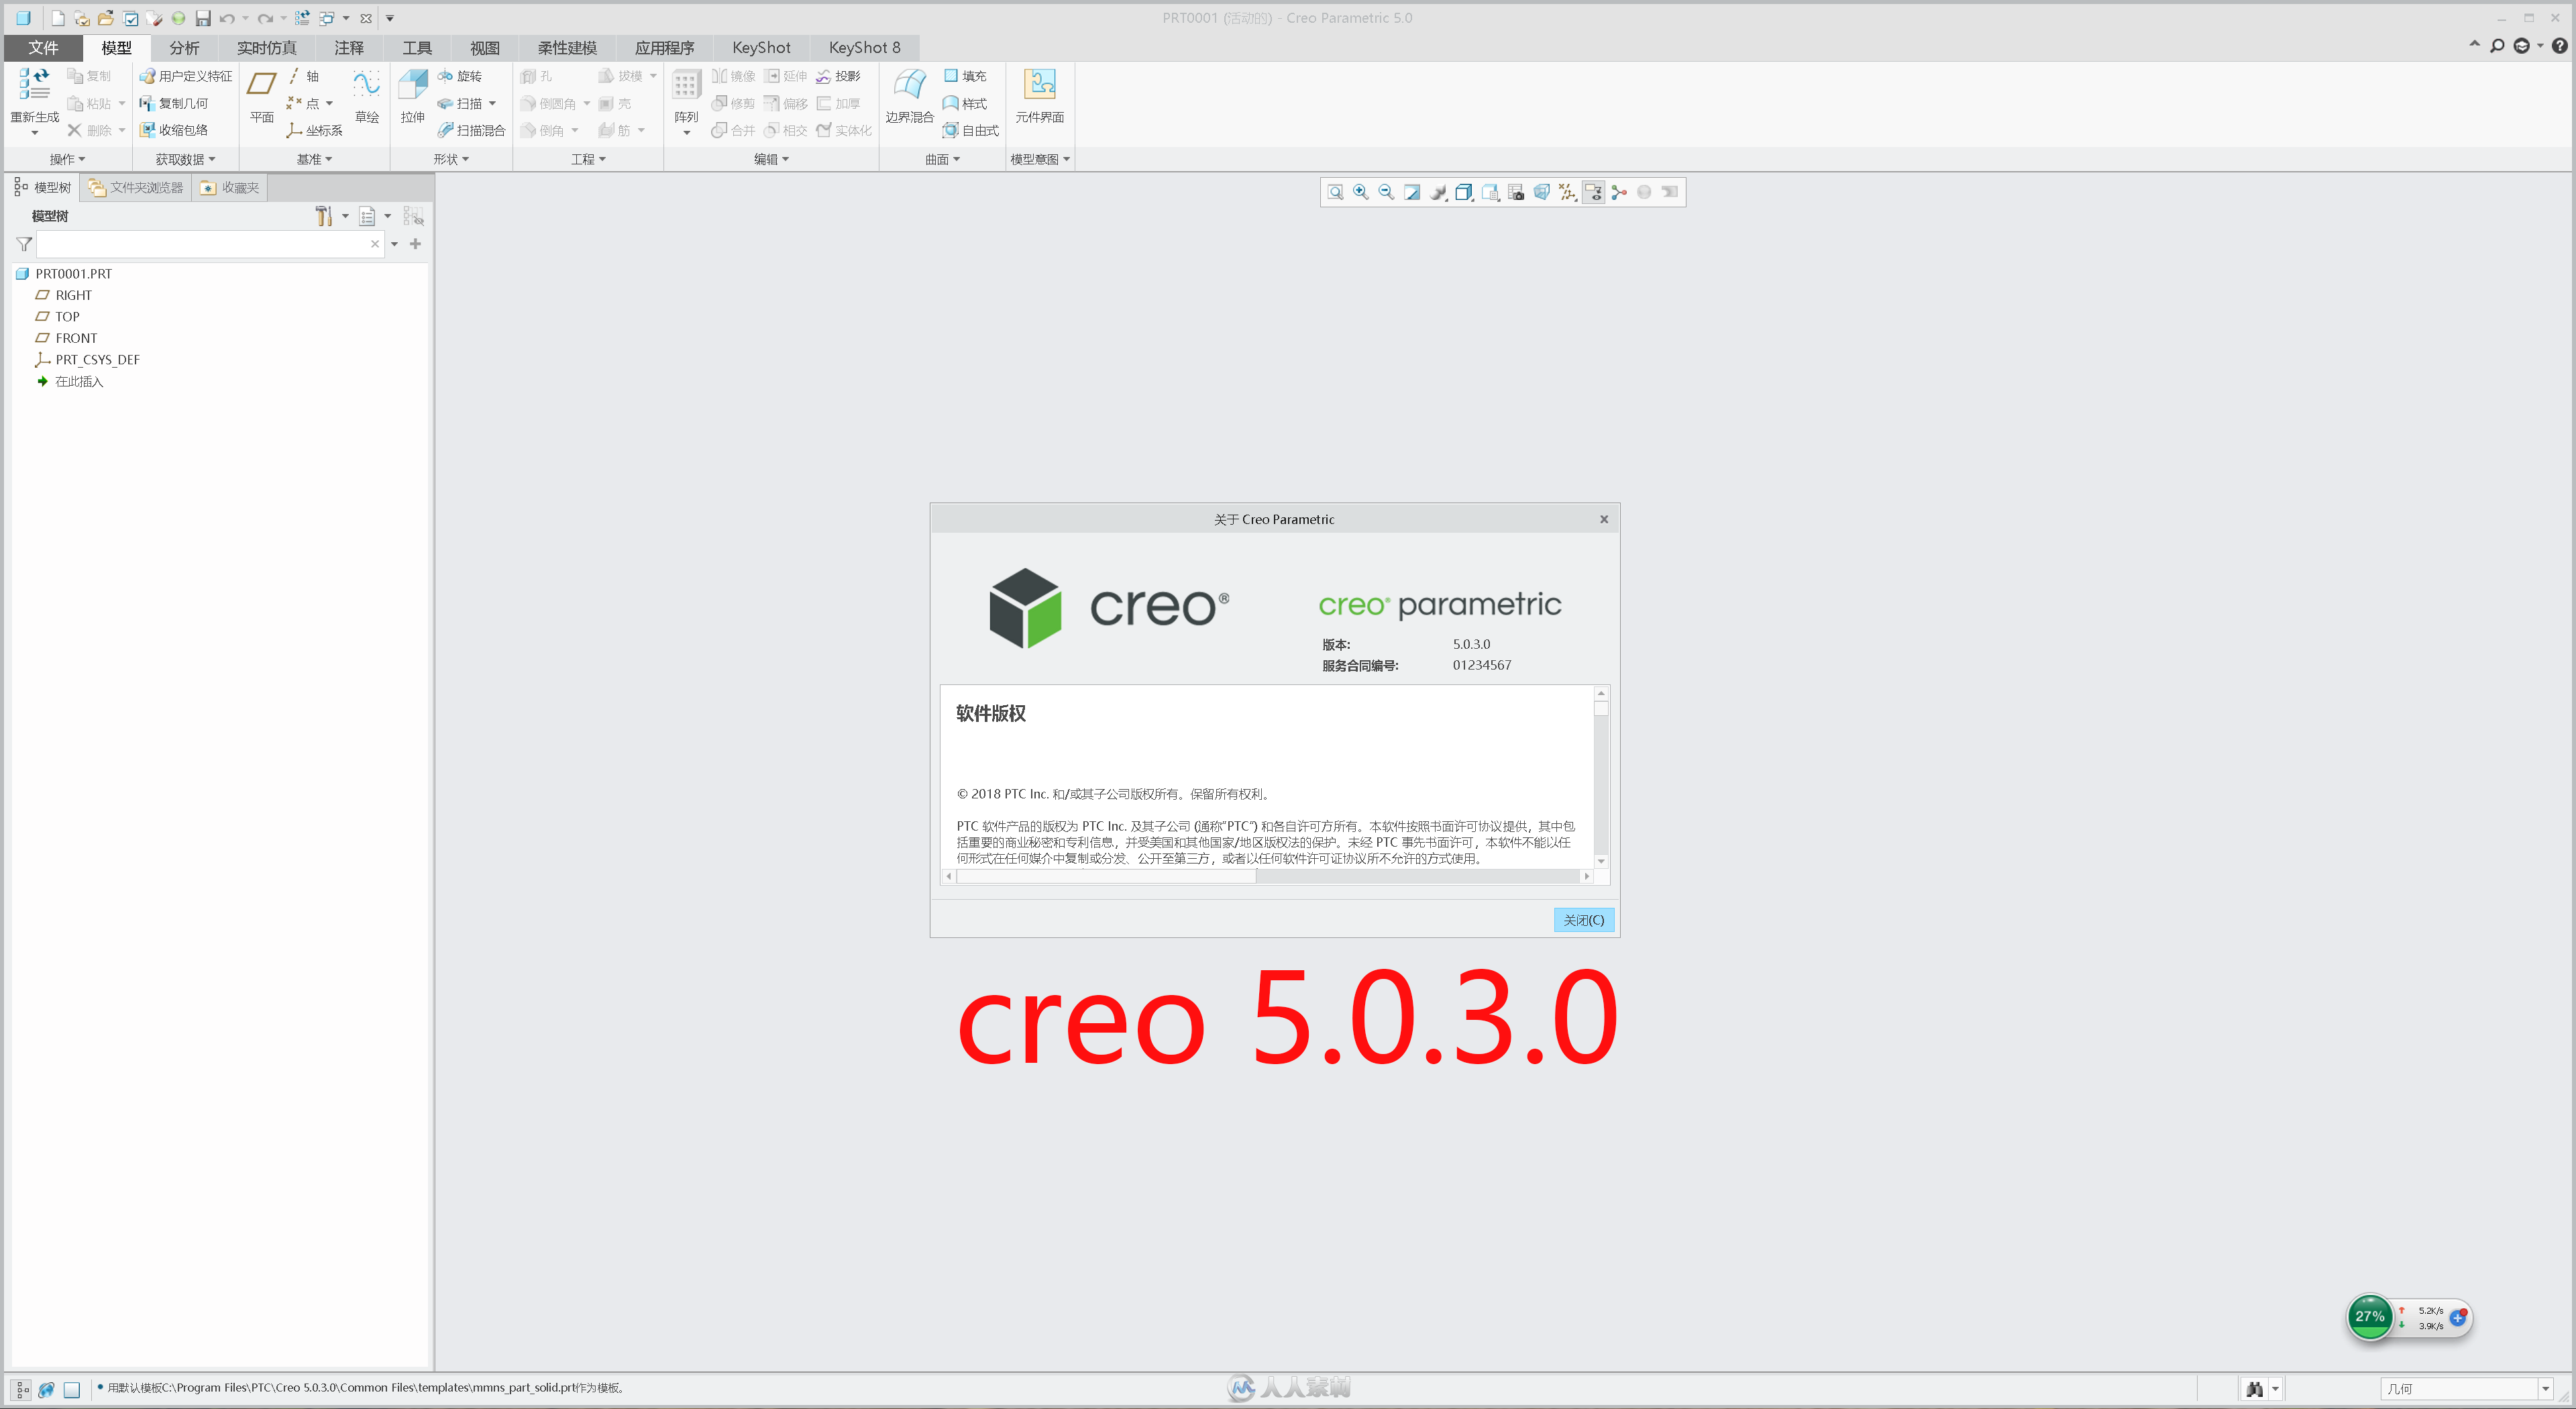
Task: Click the Save icon in quick access toolbar
Action: pos(203,18)
